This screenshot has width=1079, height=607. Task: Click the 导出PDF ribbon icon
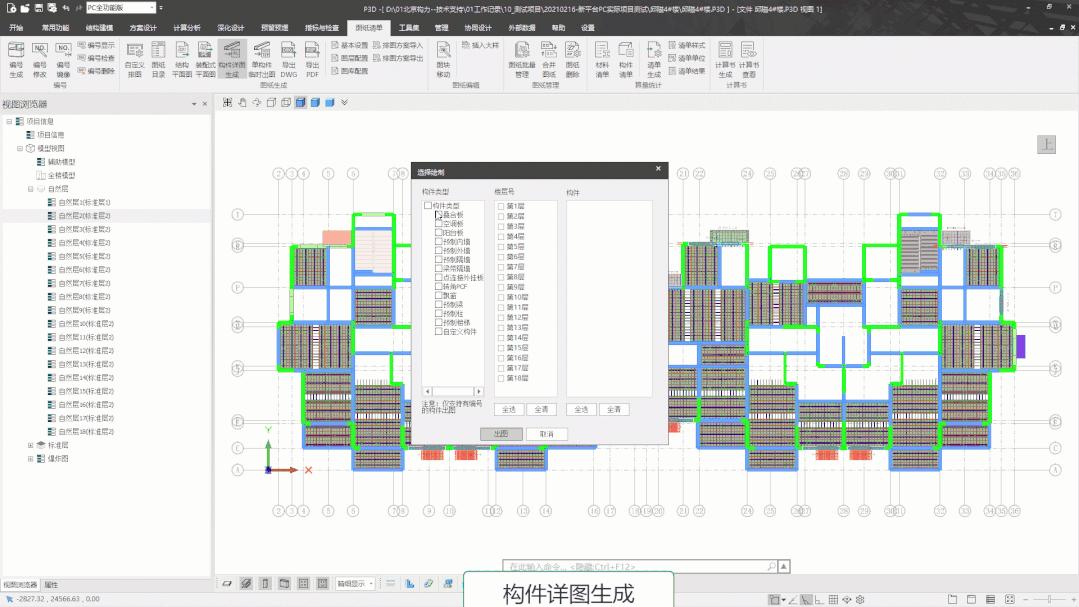tap(312, 60)
